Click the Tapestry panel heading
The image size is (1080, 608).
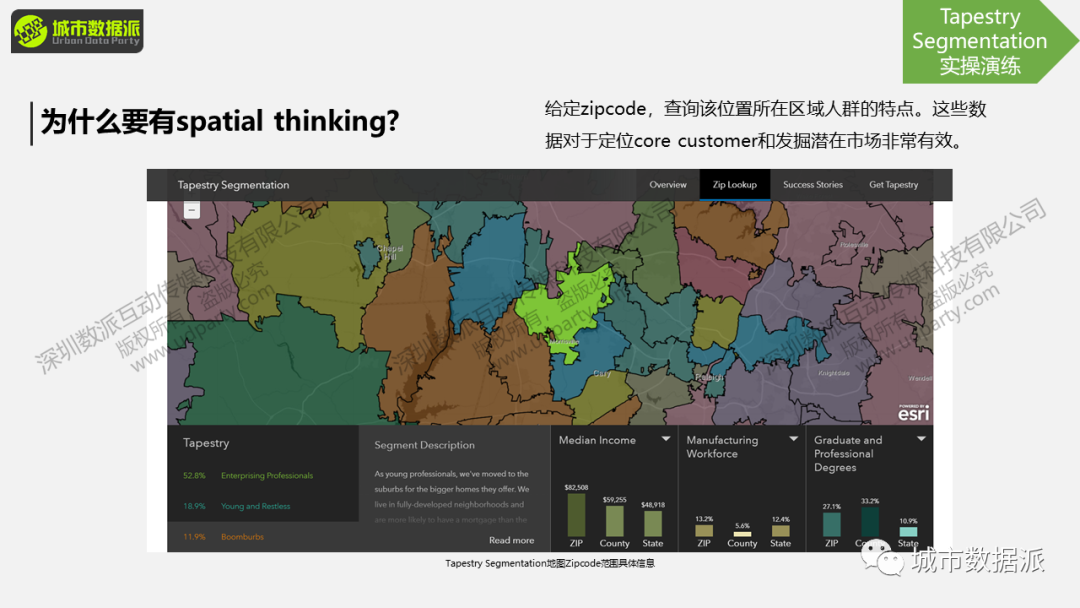coord(206,443)
